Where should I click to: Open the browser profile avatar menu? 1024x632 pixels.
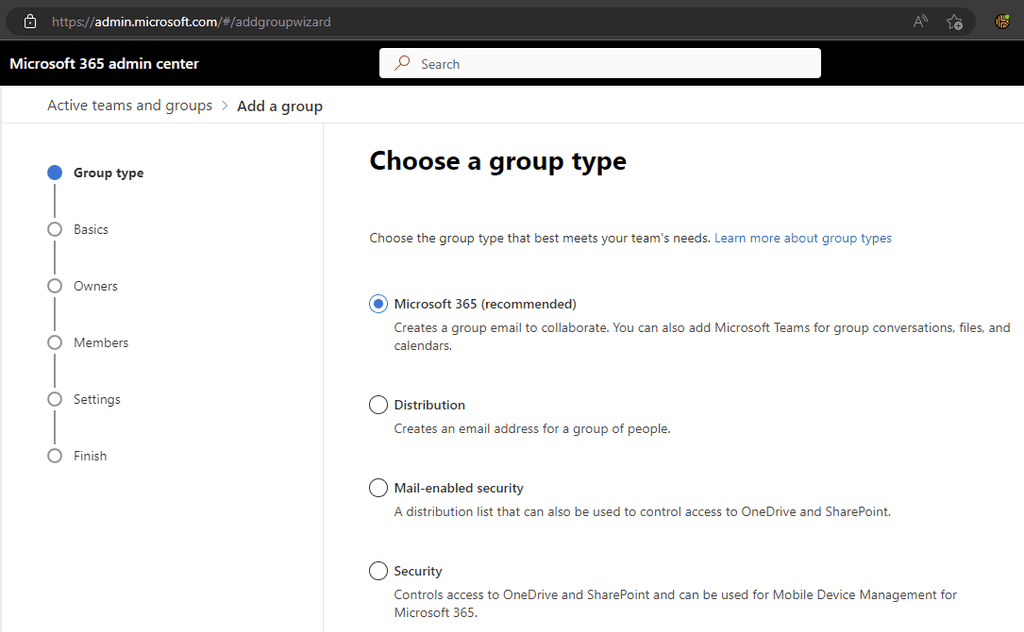pos(1002,21)
